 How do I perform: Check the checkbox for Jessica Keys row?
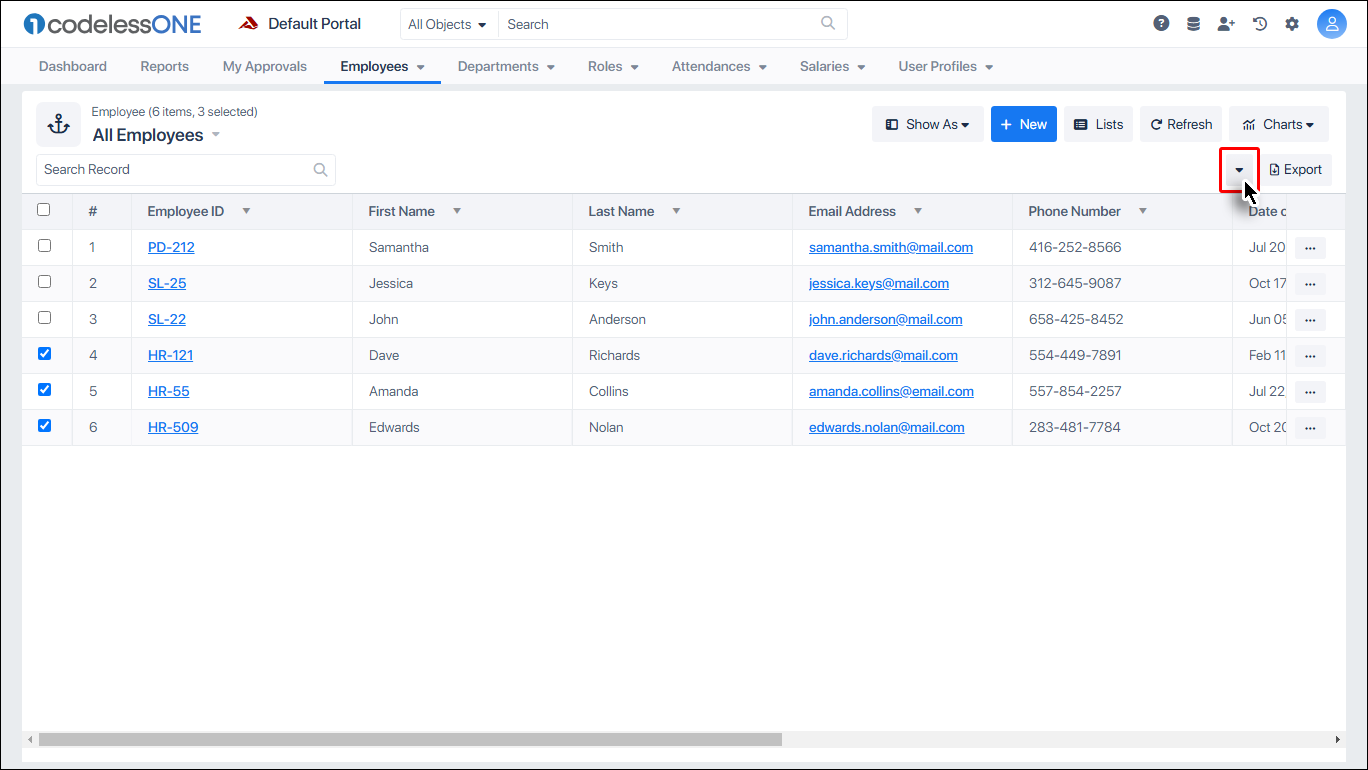coord(44,281)
